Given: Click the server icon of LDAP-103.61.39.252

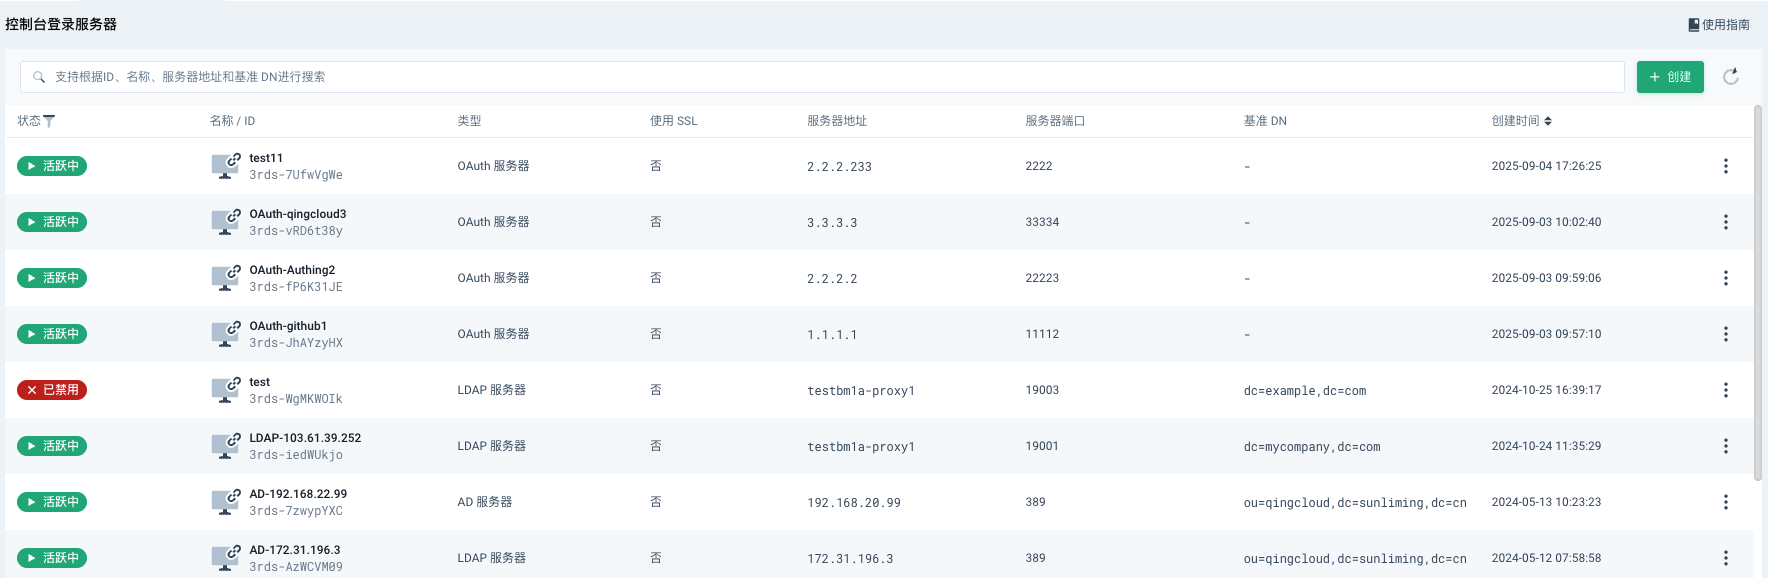Looking at the screenshot, I should coord(226,446).
